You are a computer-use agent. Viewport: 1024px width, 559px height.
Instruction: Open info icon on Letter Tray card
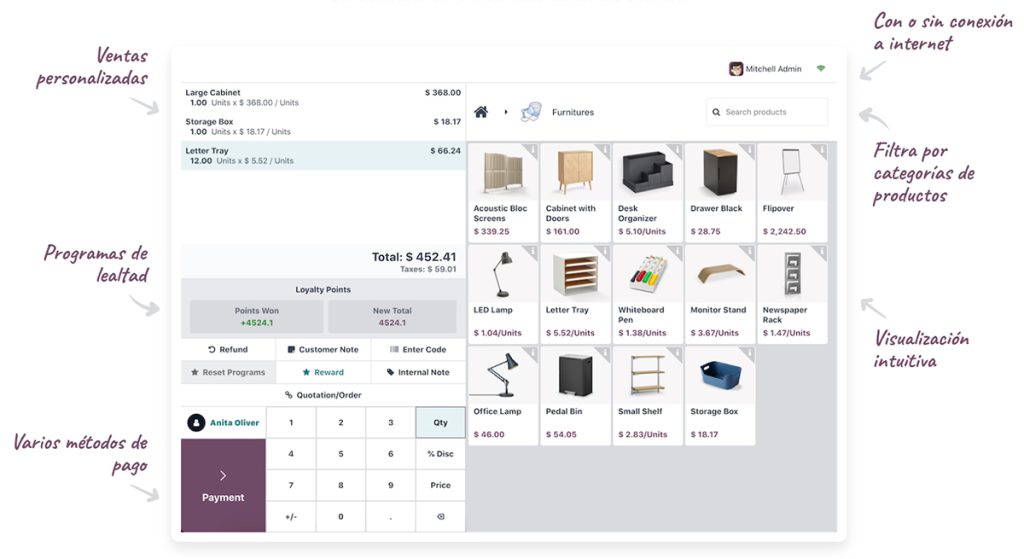(605, 252)
